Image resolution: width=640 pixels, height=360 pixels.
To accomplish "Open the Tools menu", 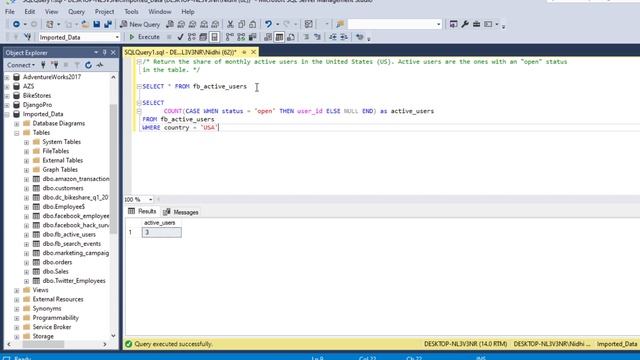I will click(131, 11).
